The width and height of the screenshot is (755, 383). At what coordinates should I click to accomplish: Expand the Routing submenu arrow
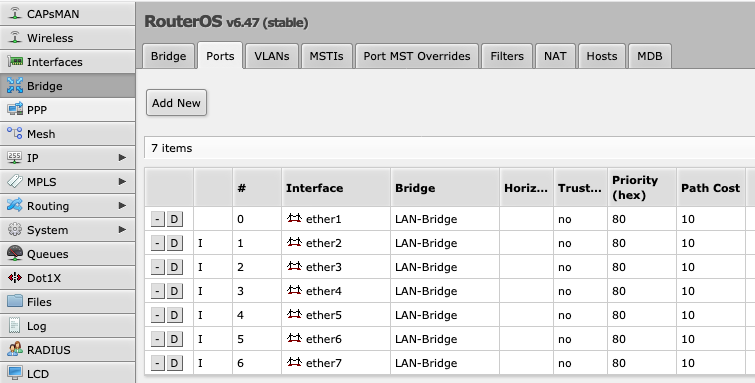click(122, 206)
